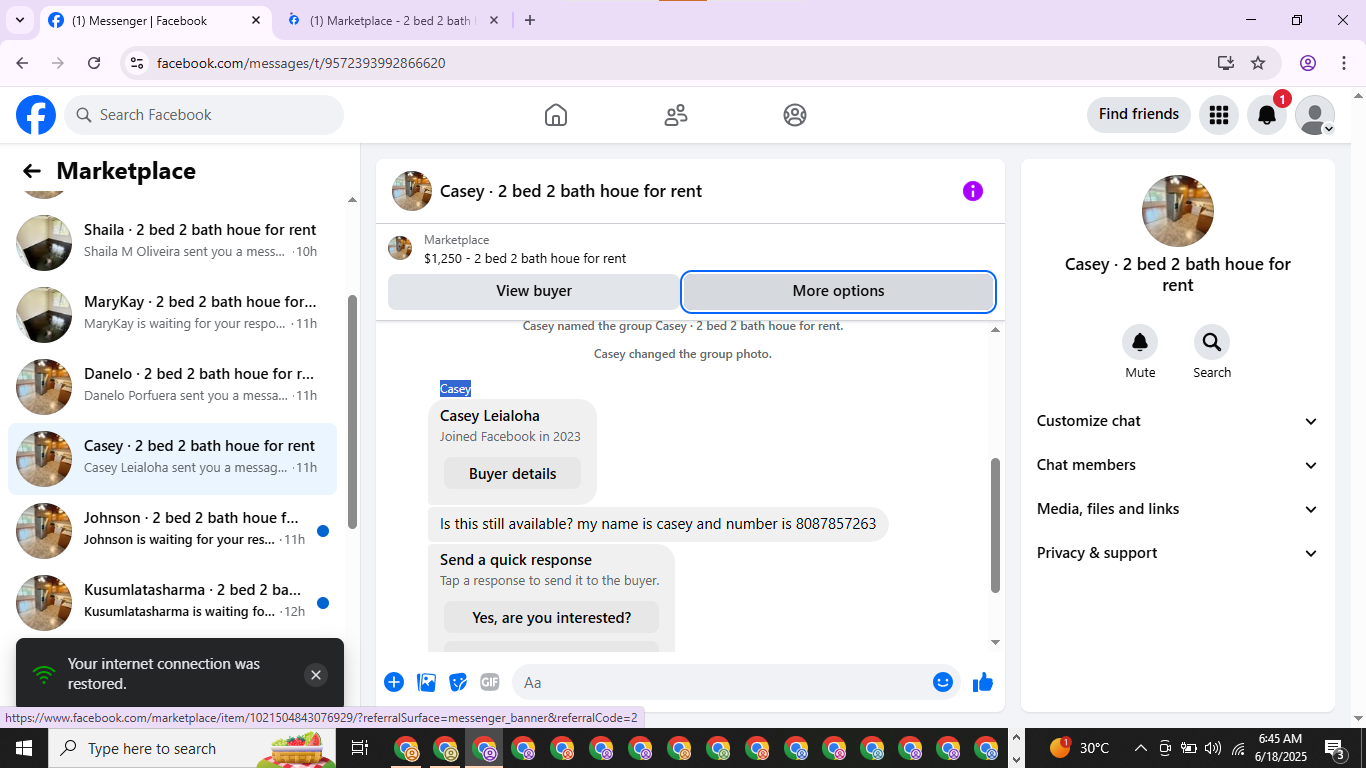Choose a sticker from the composer

click(x=458, y=682)
